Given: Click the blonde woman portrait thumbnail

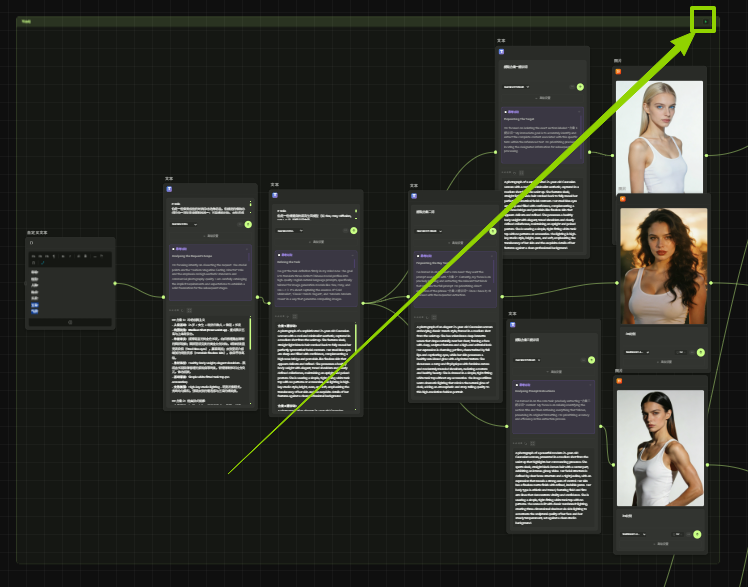Looking at the screenshot, I should 659,137.
